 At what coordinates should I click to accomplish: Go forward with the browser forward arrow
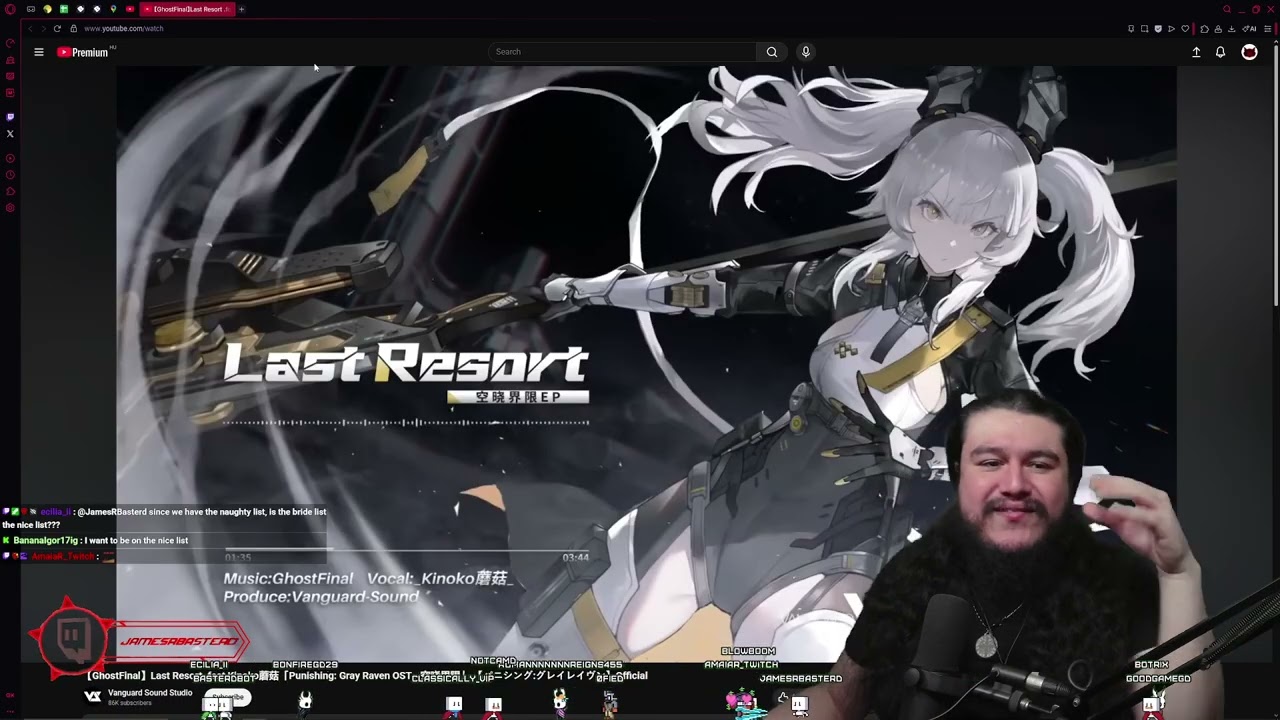pos(43,28)
